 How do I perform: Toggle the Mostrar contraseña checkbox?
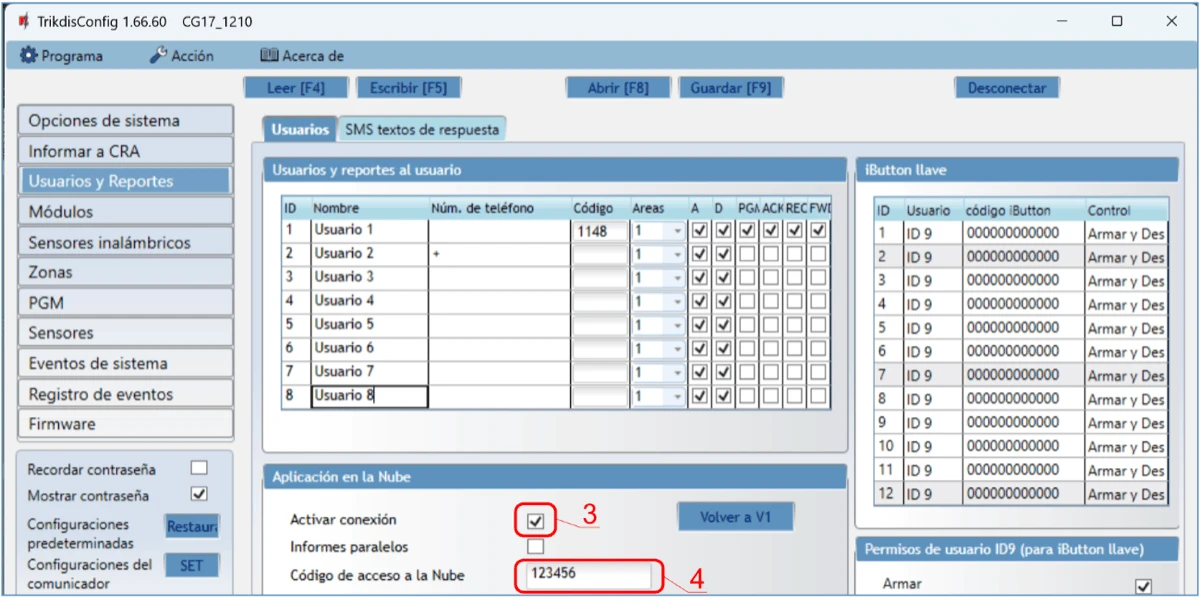pyautogui.click(x=199, y=494)
